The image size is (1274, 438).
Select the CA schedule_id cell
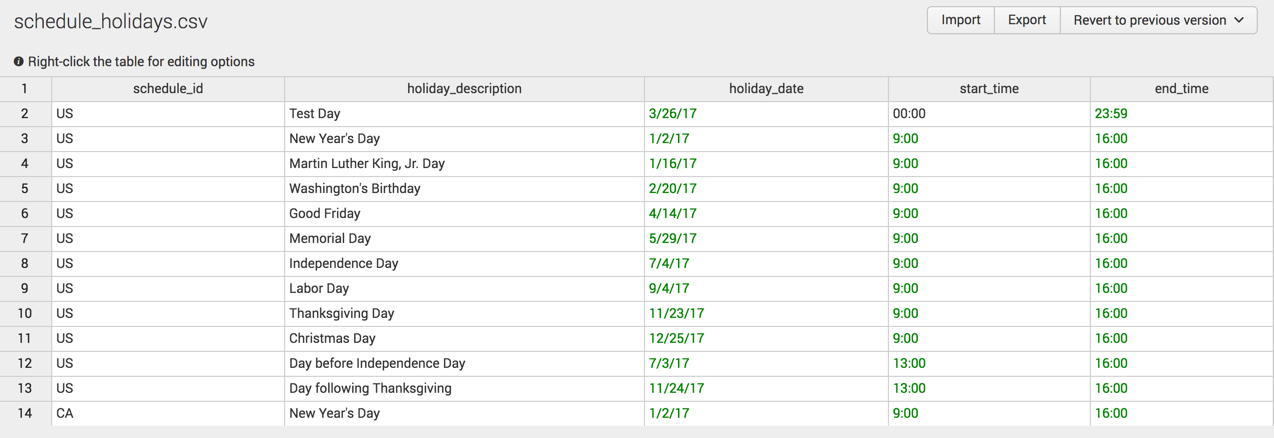(x=168, y=413)
